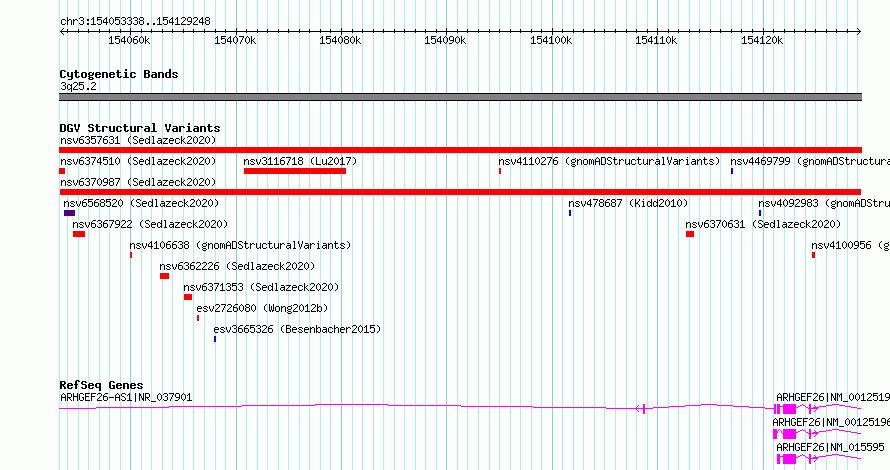Viewport: 890px width, 470px height.
Task: Click the 154090k ruler label
Action: pyautogui.click(x=446, y=40)
